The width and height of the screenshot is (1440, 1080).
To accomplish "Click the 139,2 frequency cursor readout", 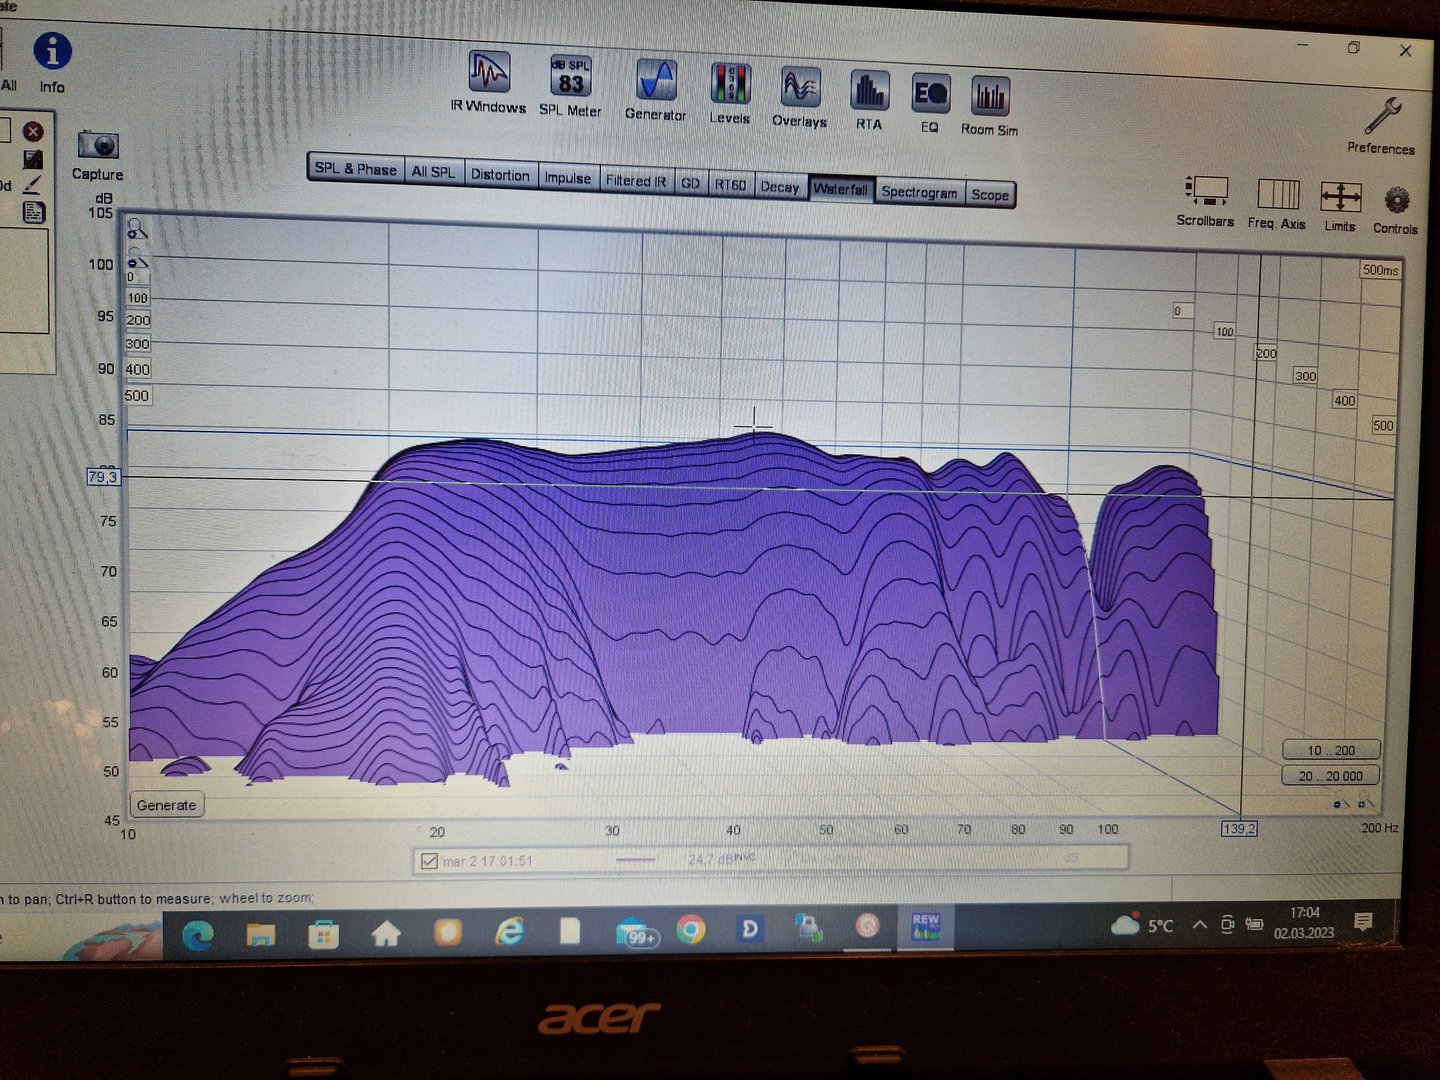I will coord(1239,829).
